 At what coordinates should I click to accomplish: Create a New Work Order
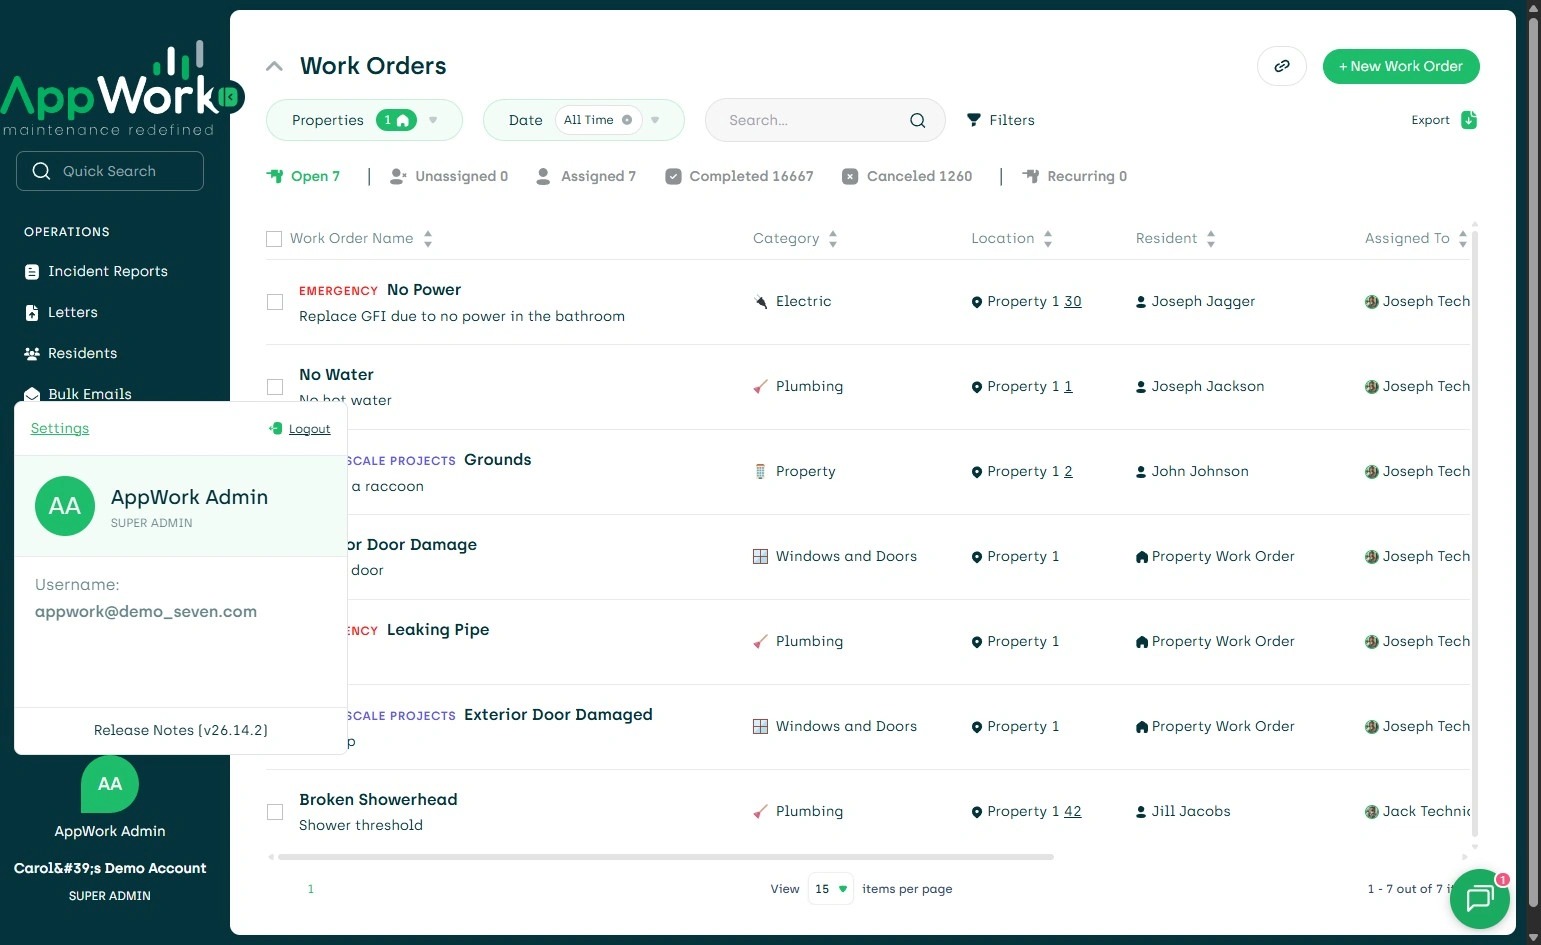(1400, 67)
